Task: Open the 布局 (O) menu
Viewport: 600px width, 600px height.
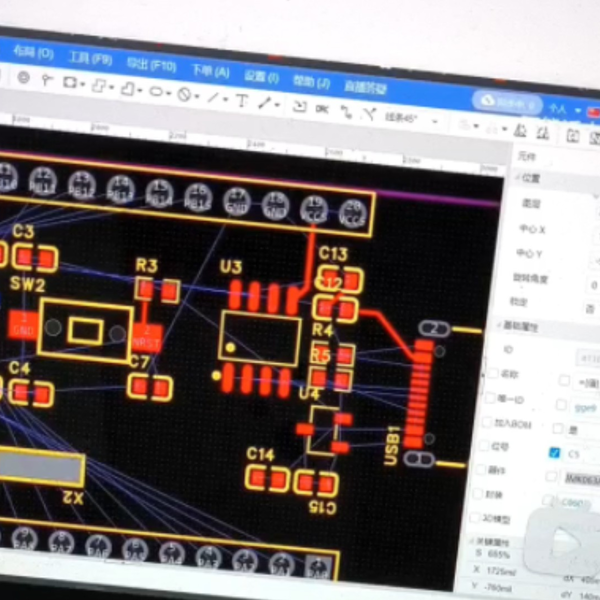Action: coord(34,52)
